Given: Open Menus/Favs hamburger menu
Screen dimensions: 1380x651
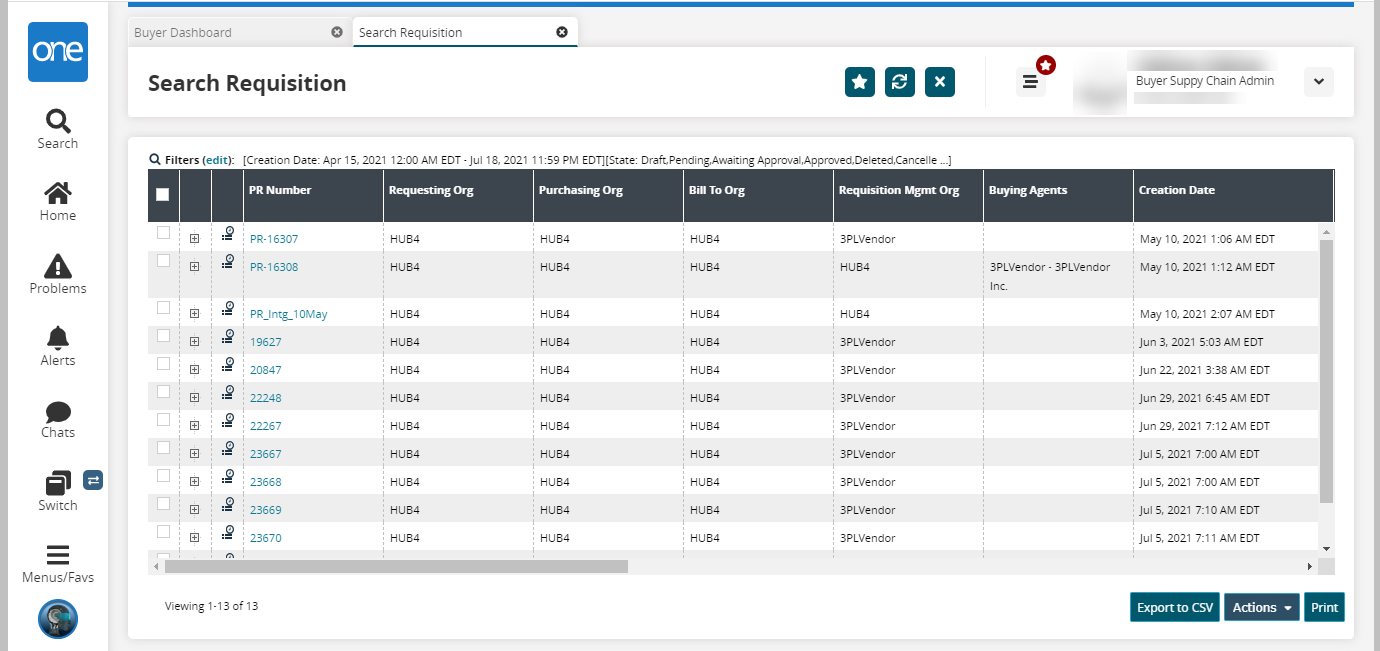Looking at the screenshot, I should coord(58,556).
